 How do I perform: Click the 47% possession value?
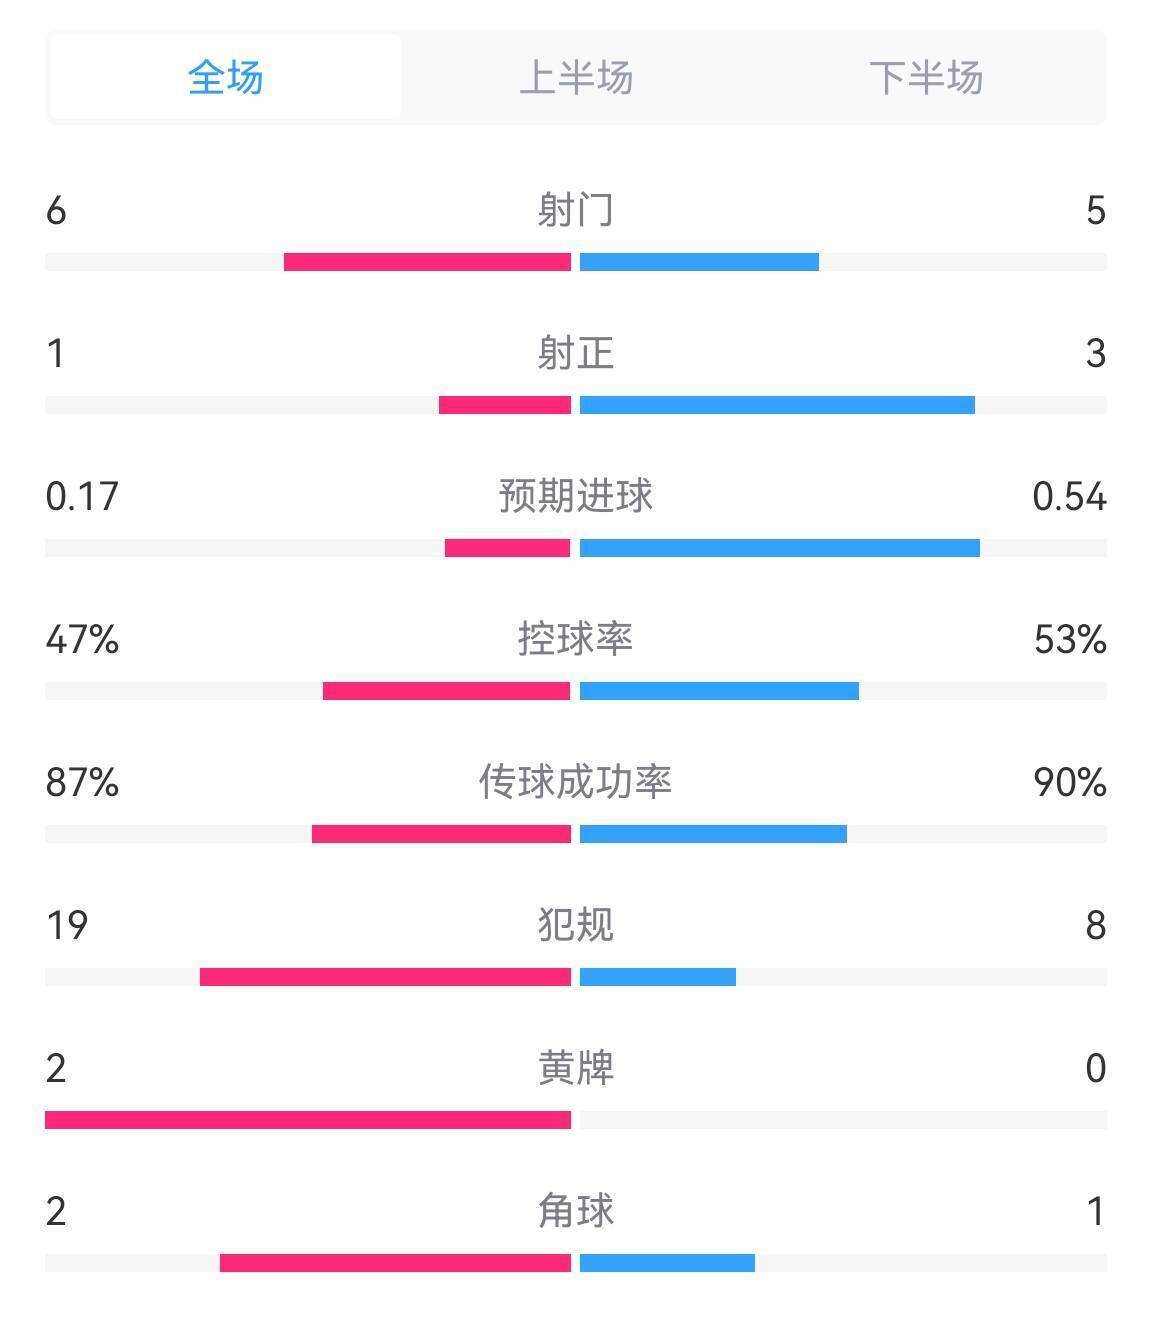pos(82,639)
